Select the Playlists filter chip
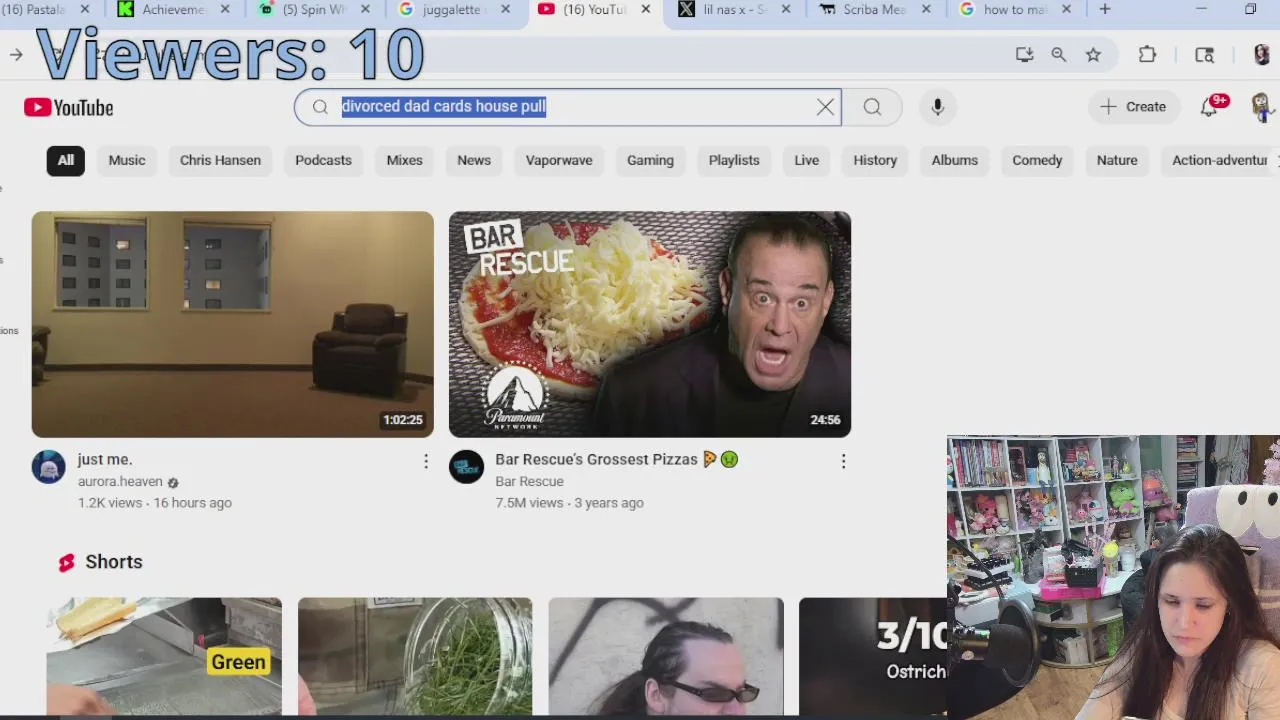This screenshot has height=720, width=1280. (734, 160)
